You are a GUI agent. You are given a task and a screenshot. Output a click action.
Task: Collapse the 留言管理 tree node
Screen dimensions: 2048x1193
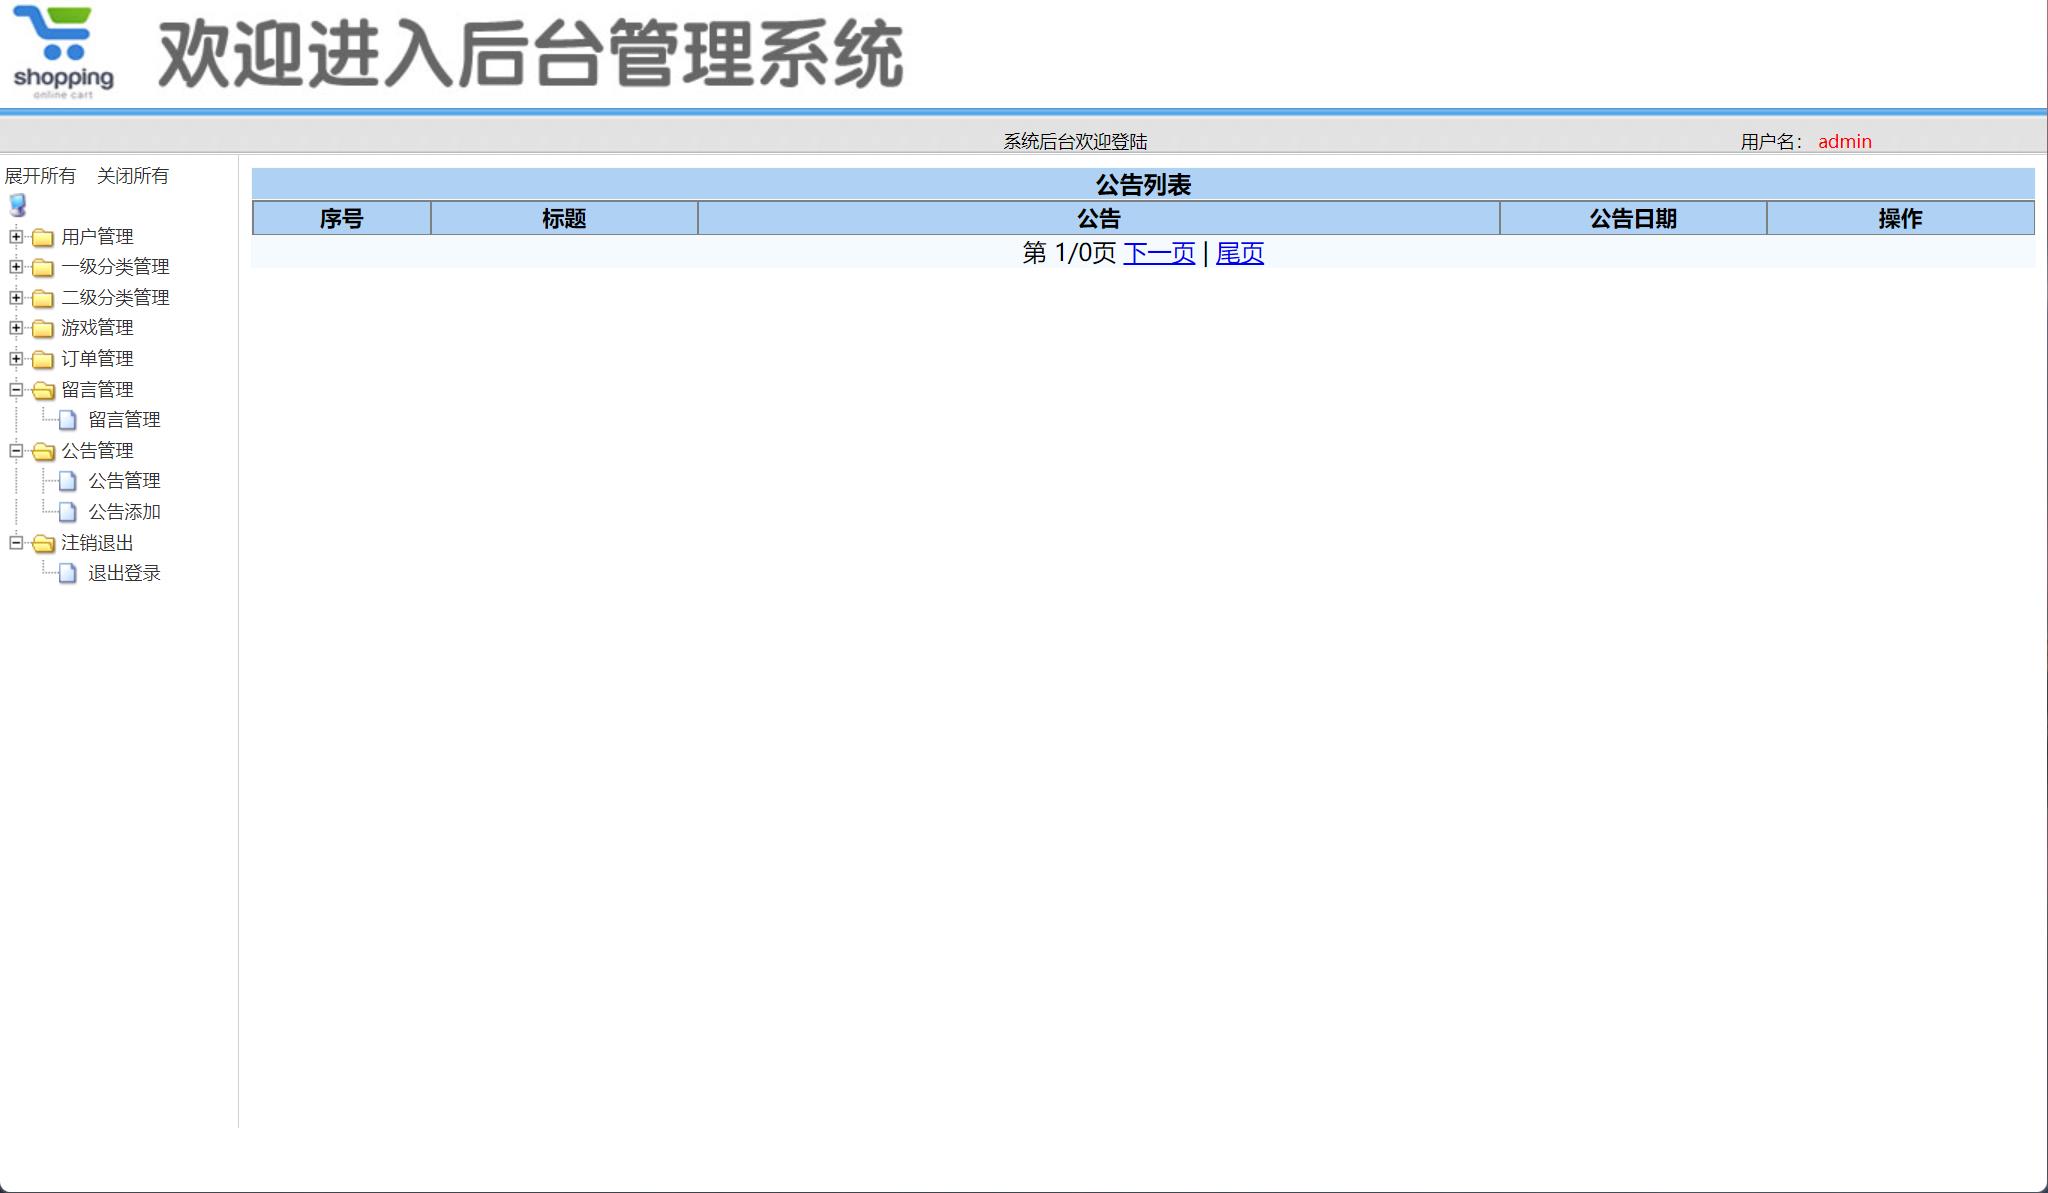pyautogui.click(x=14, y=389)
